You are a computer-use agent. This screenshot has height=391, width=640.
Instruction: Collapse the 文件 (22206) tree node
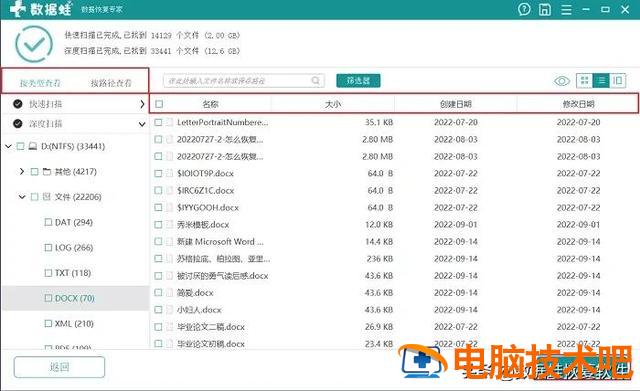click(x=22, y=197)
